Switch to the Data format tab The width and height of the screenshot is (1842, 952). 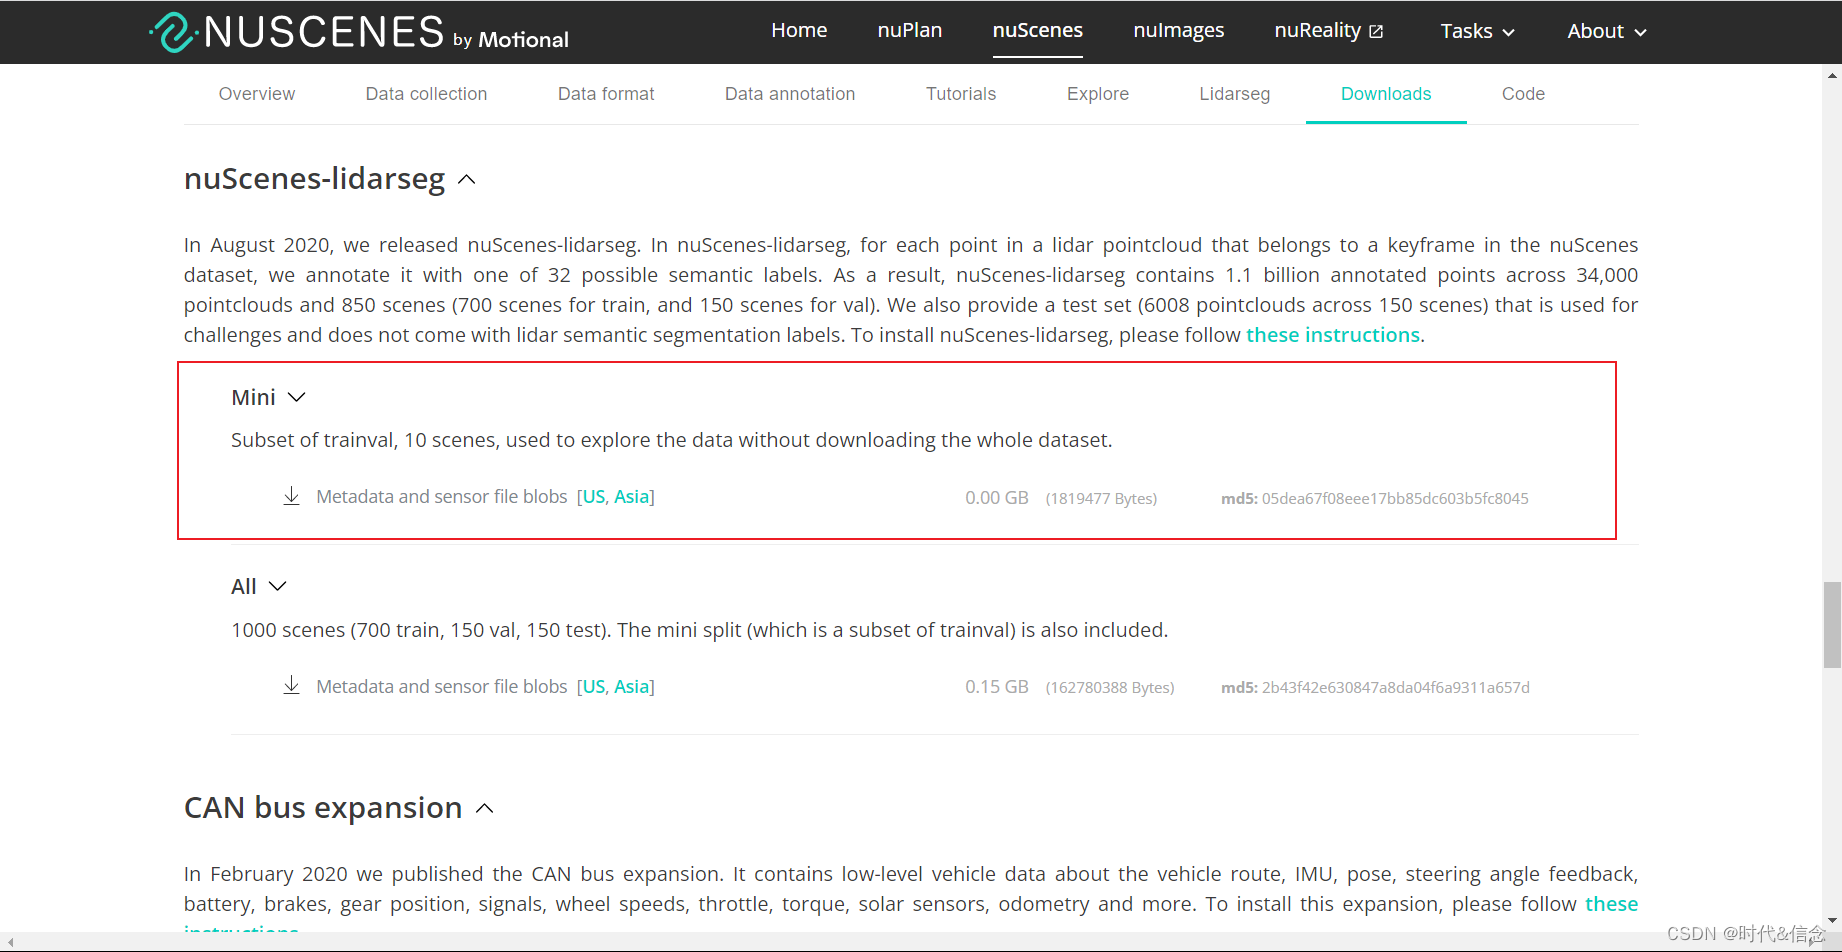pyautogui.click(x=606, y=94)
